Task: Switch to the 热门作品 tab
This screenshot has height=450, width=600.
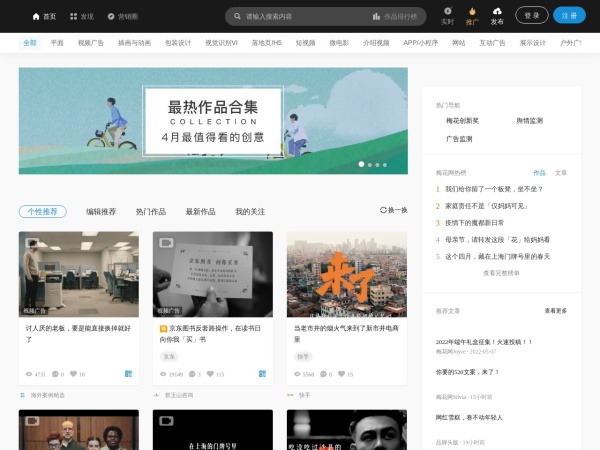Action: tap(150, 211)
